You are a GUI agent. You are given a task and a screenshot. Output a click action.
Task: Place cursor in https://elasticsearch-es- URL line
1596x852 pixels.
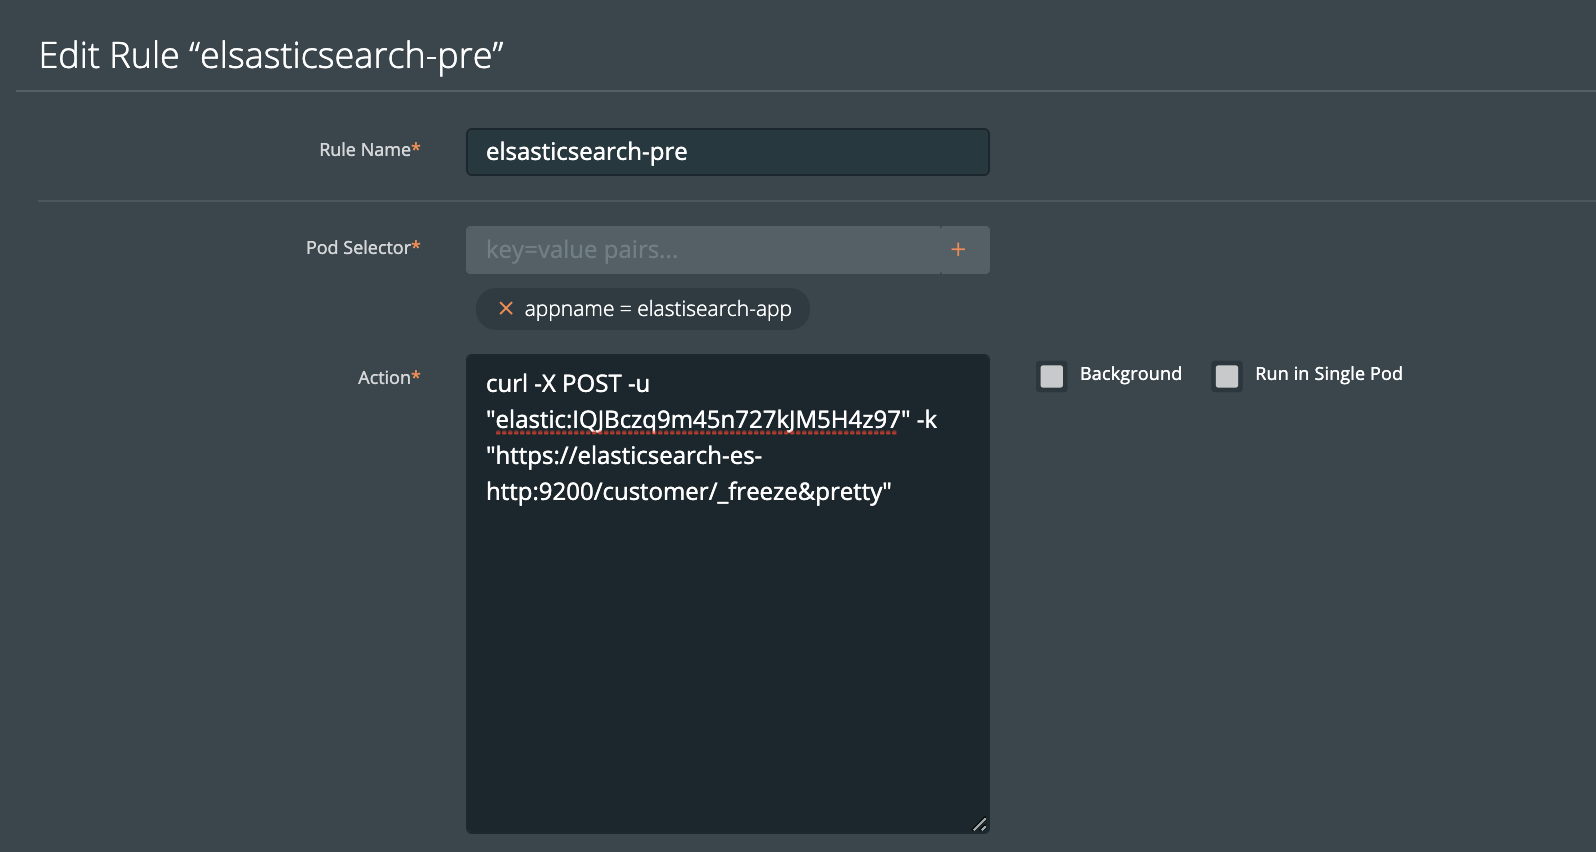pyautogui.click(x=624, y=456)
